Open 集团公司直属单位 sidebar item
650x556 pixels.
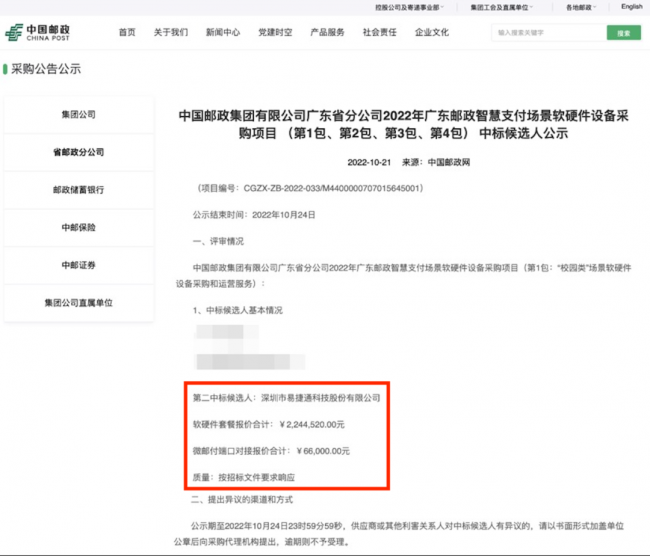(x=79, y=303)
